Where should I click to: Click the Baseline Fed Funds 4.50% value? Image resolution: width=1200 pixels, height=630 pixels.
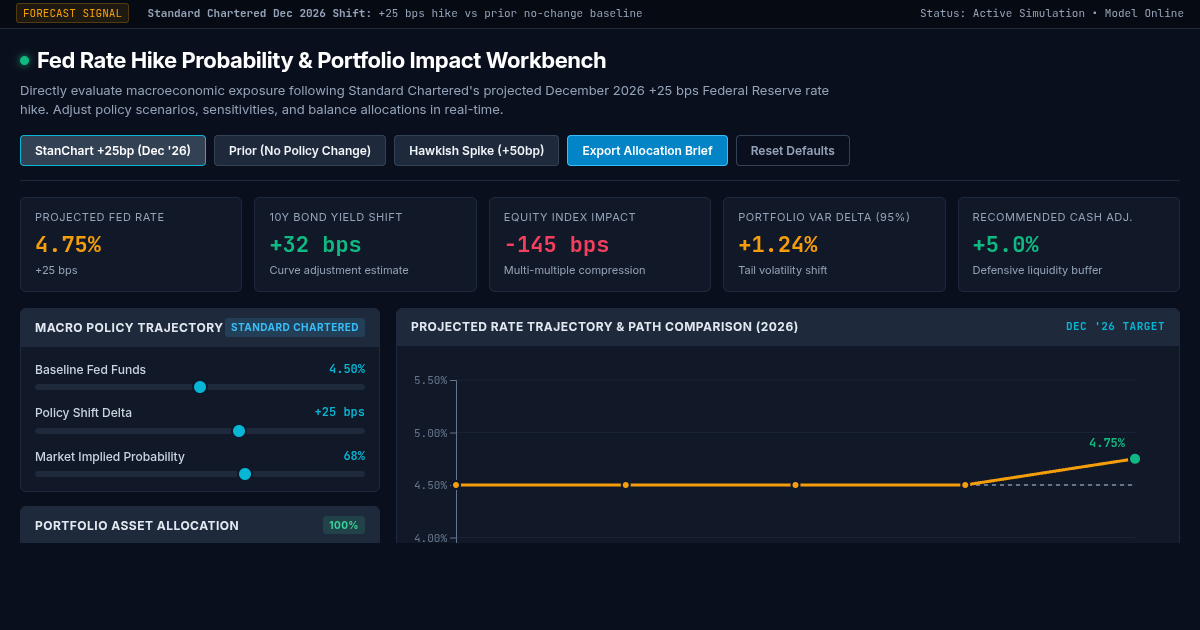point(347,369)
